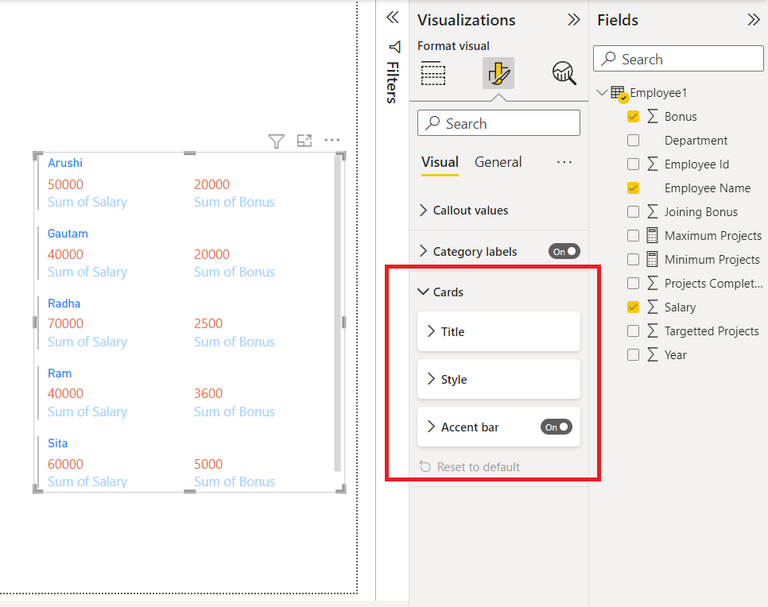The width and height of the screenshot is (768, 607).
Task: Check the Minimum Projects checkbox
Action: click(633, 259)
